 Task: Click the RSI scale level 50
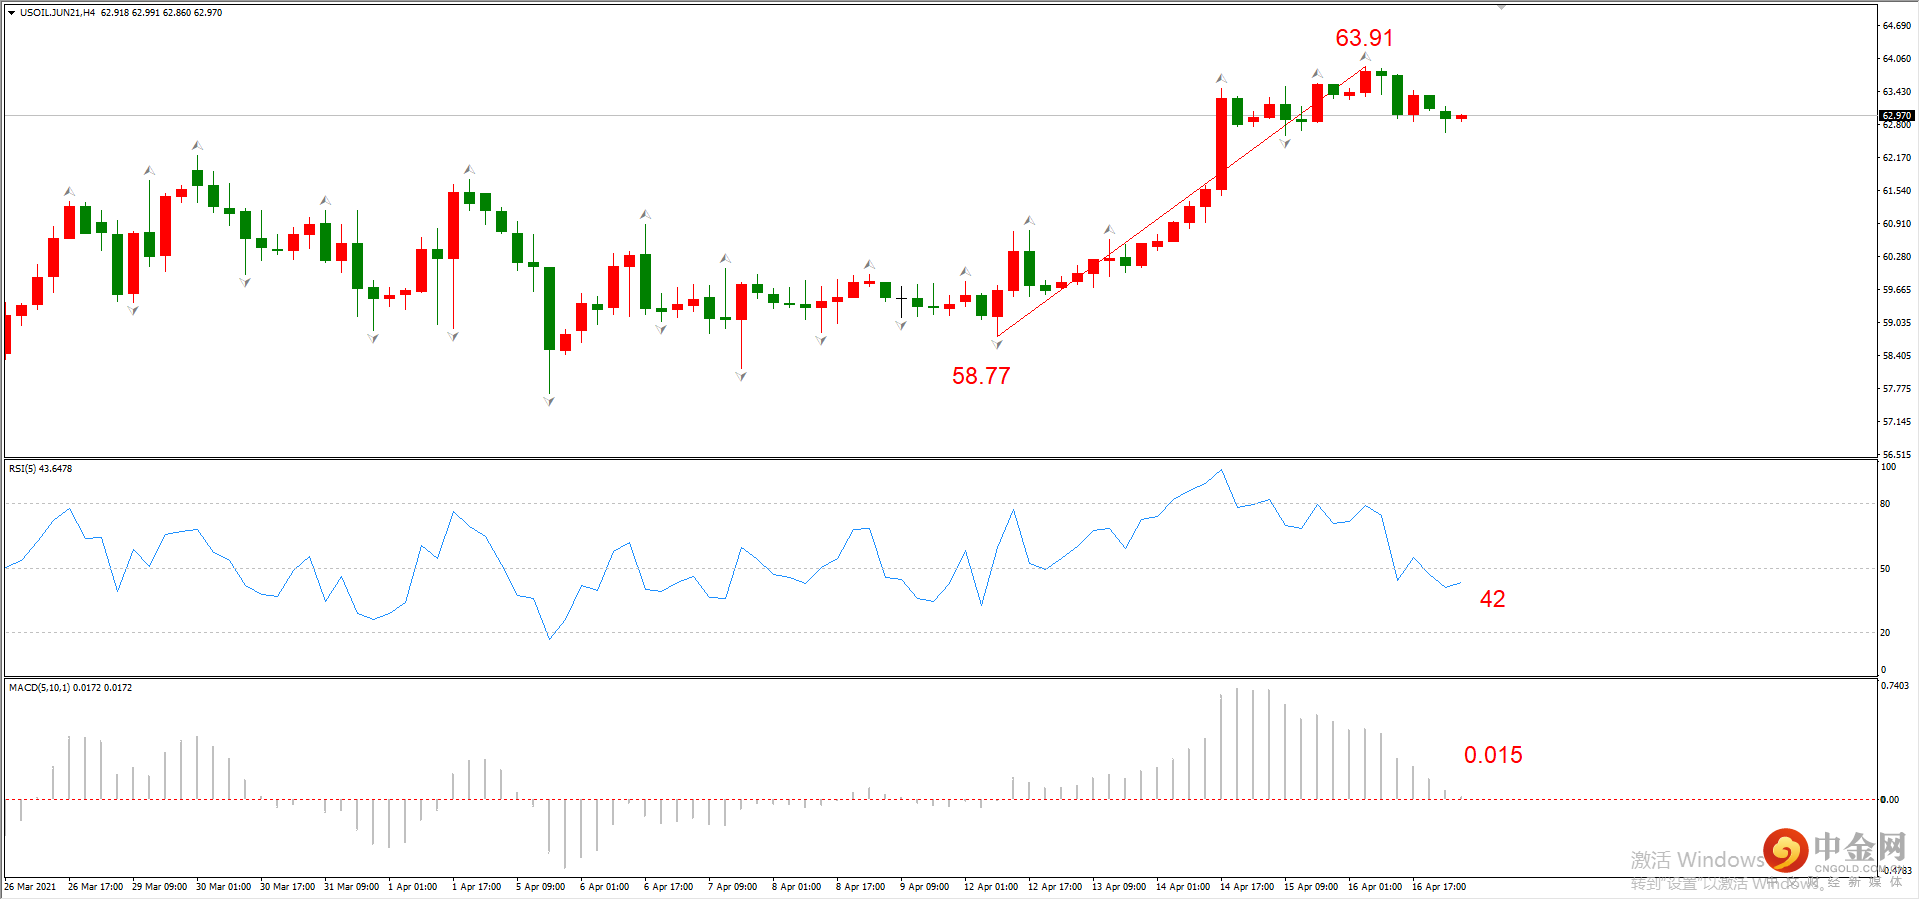click(1886, 569)
